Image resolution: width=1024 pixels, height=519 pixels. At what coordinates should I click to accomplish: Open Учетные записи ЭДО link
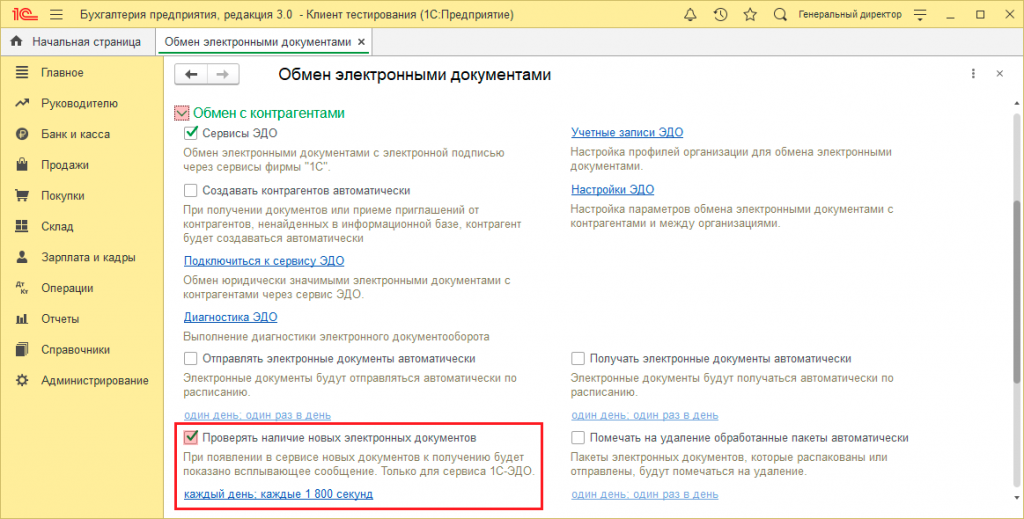pos(627,133)
